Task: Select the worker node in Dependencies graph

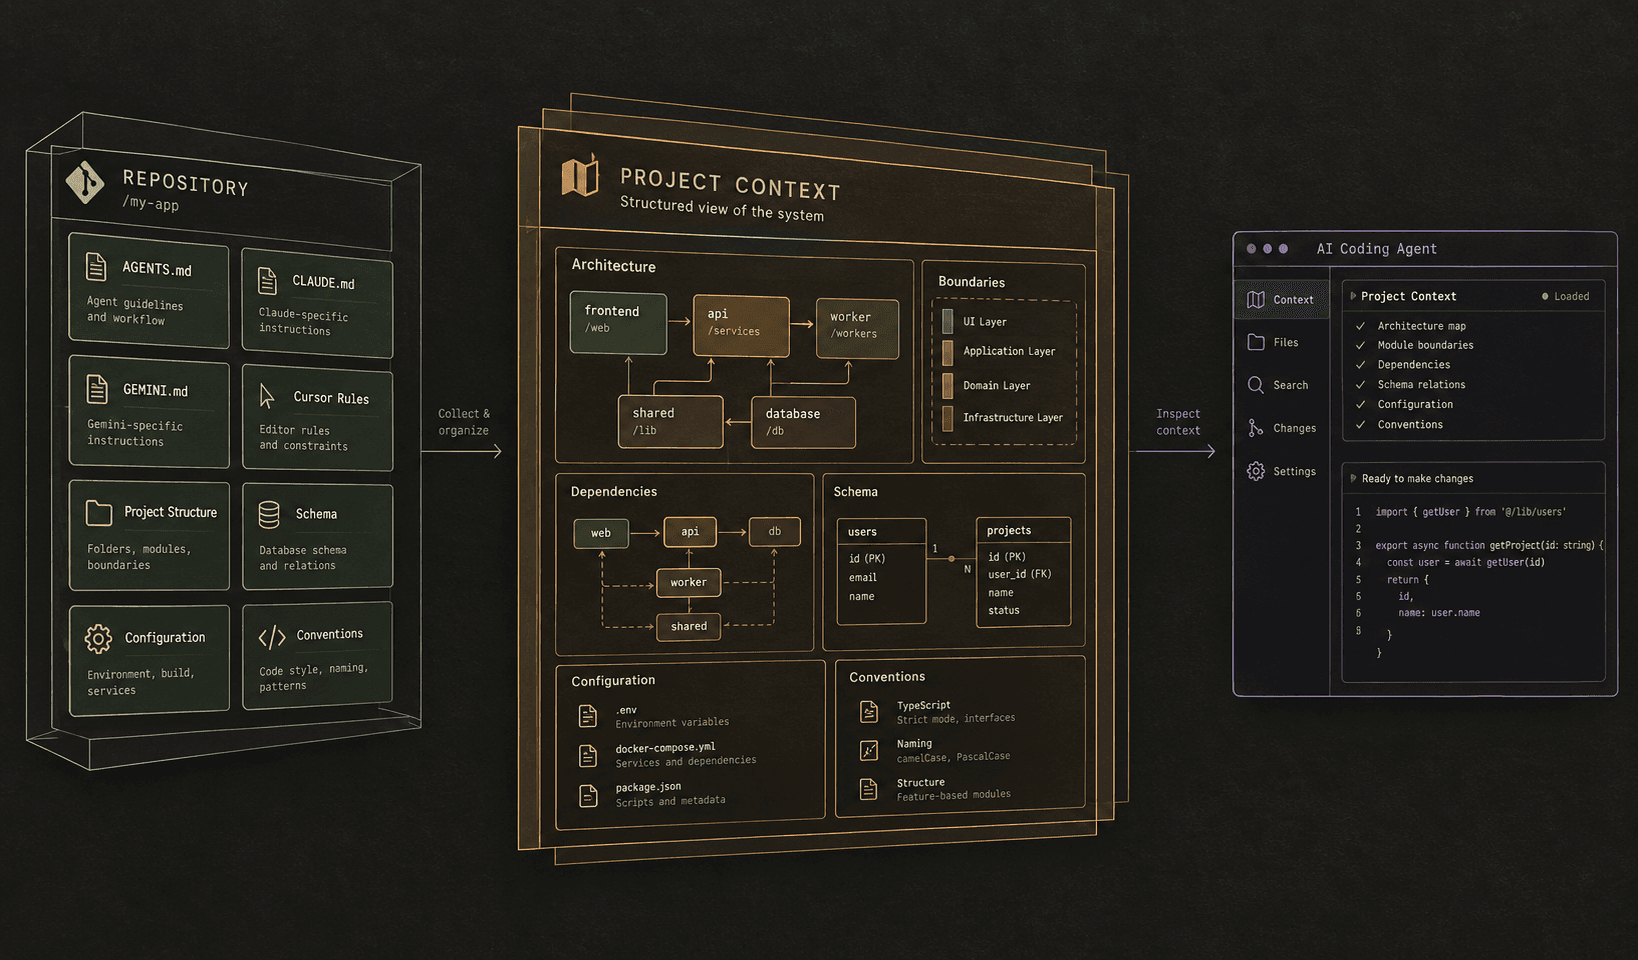Action: tap(688, 582)
